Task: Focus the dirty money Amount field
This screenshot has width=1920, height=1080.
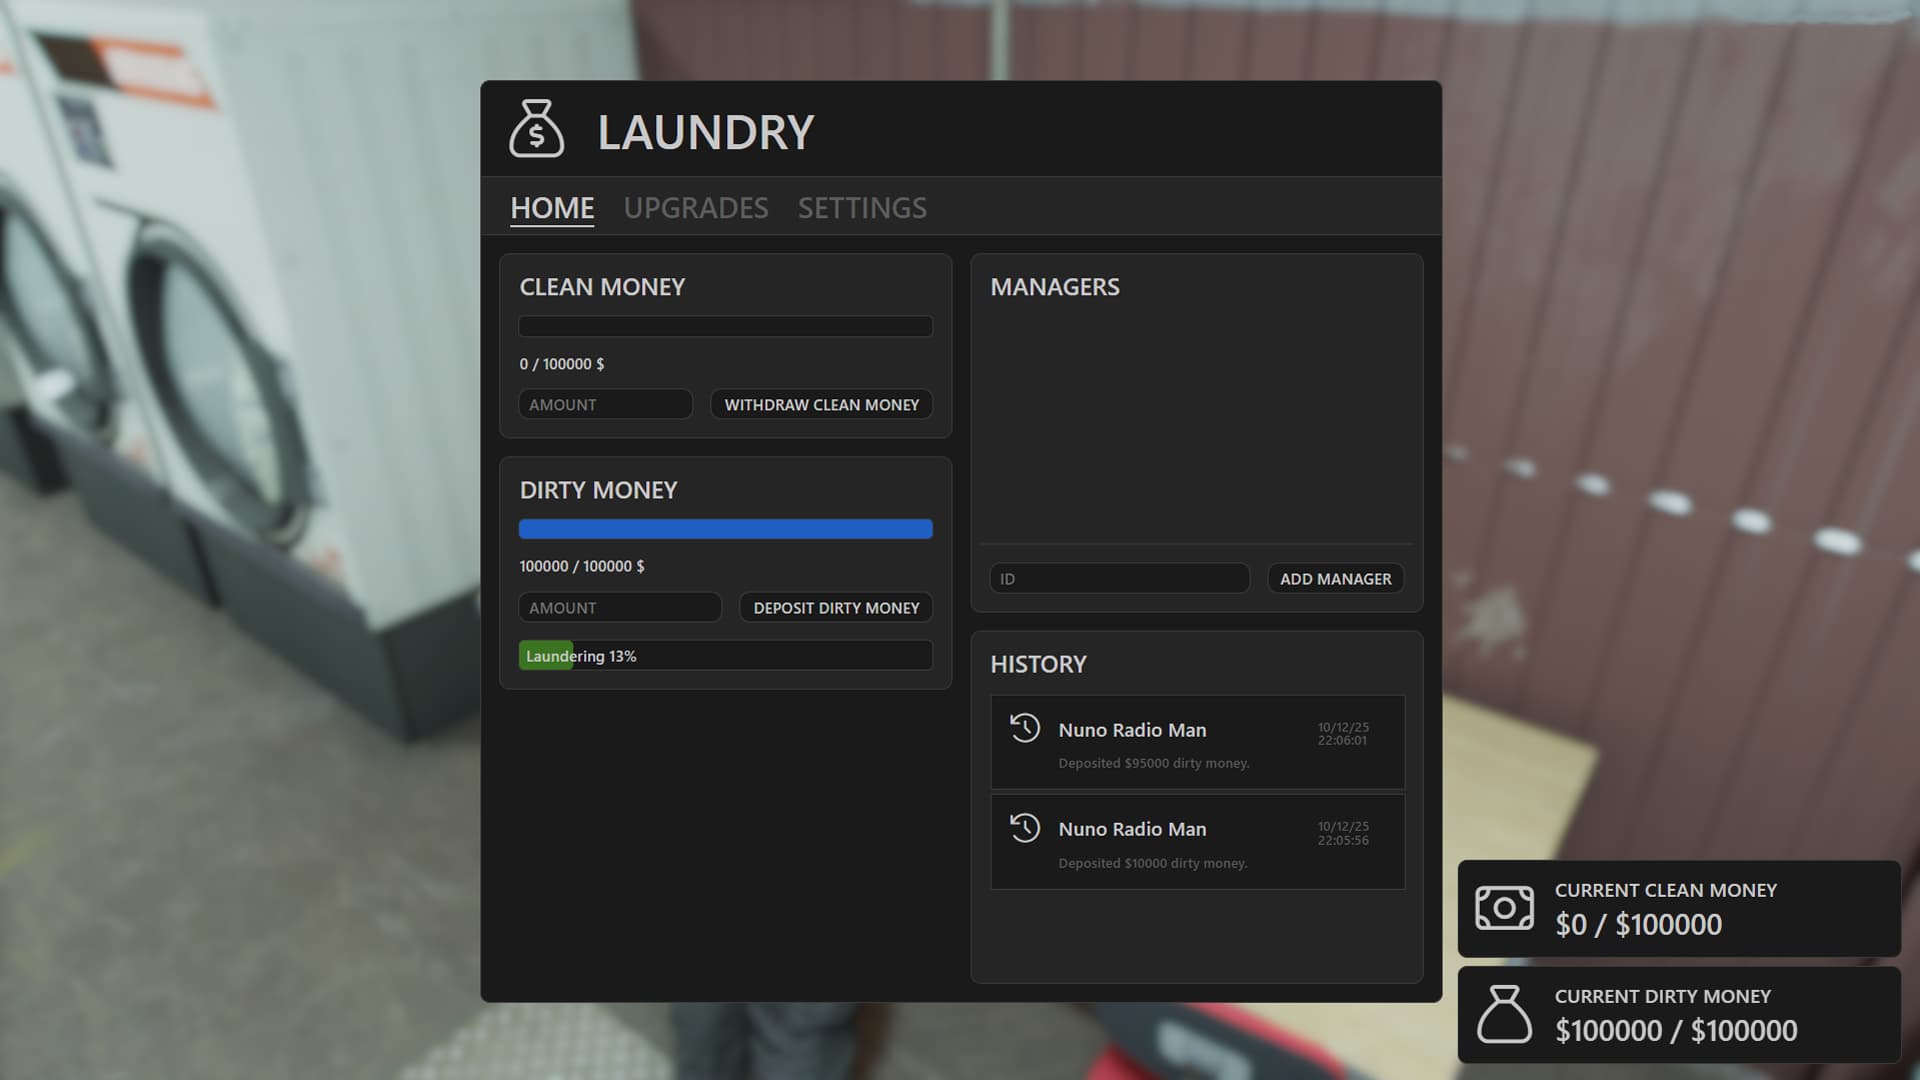Action: 619,608
